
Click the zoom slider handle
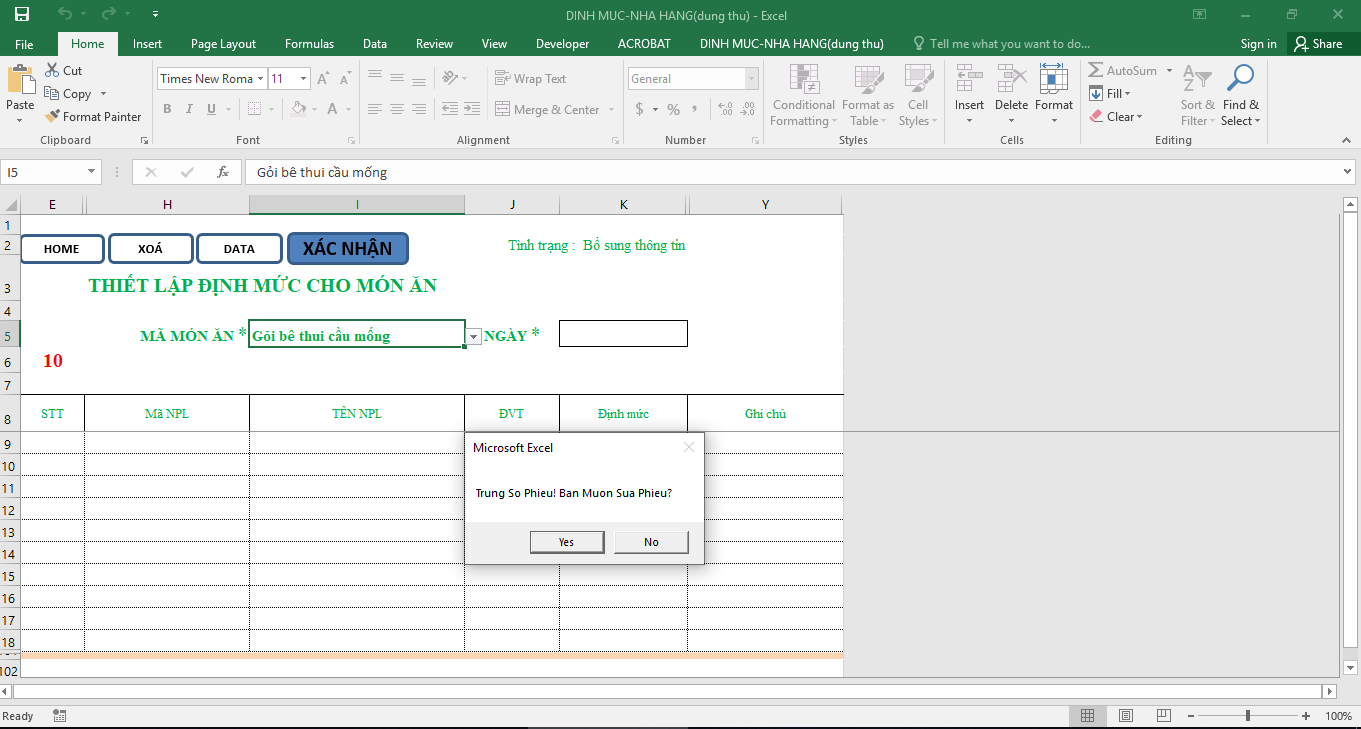point(1247,716)
